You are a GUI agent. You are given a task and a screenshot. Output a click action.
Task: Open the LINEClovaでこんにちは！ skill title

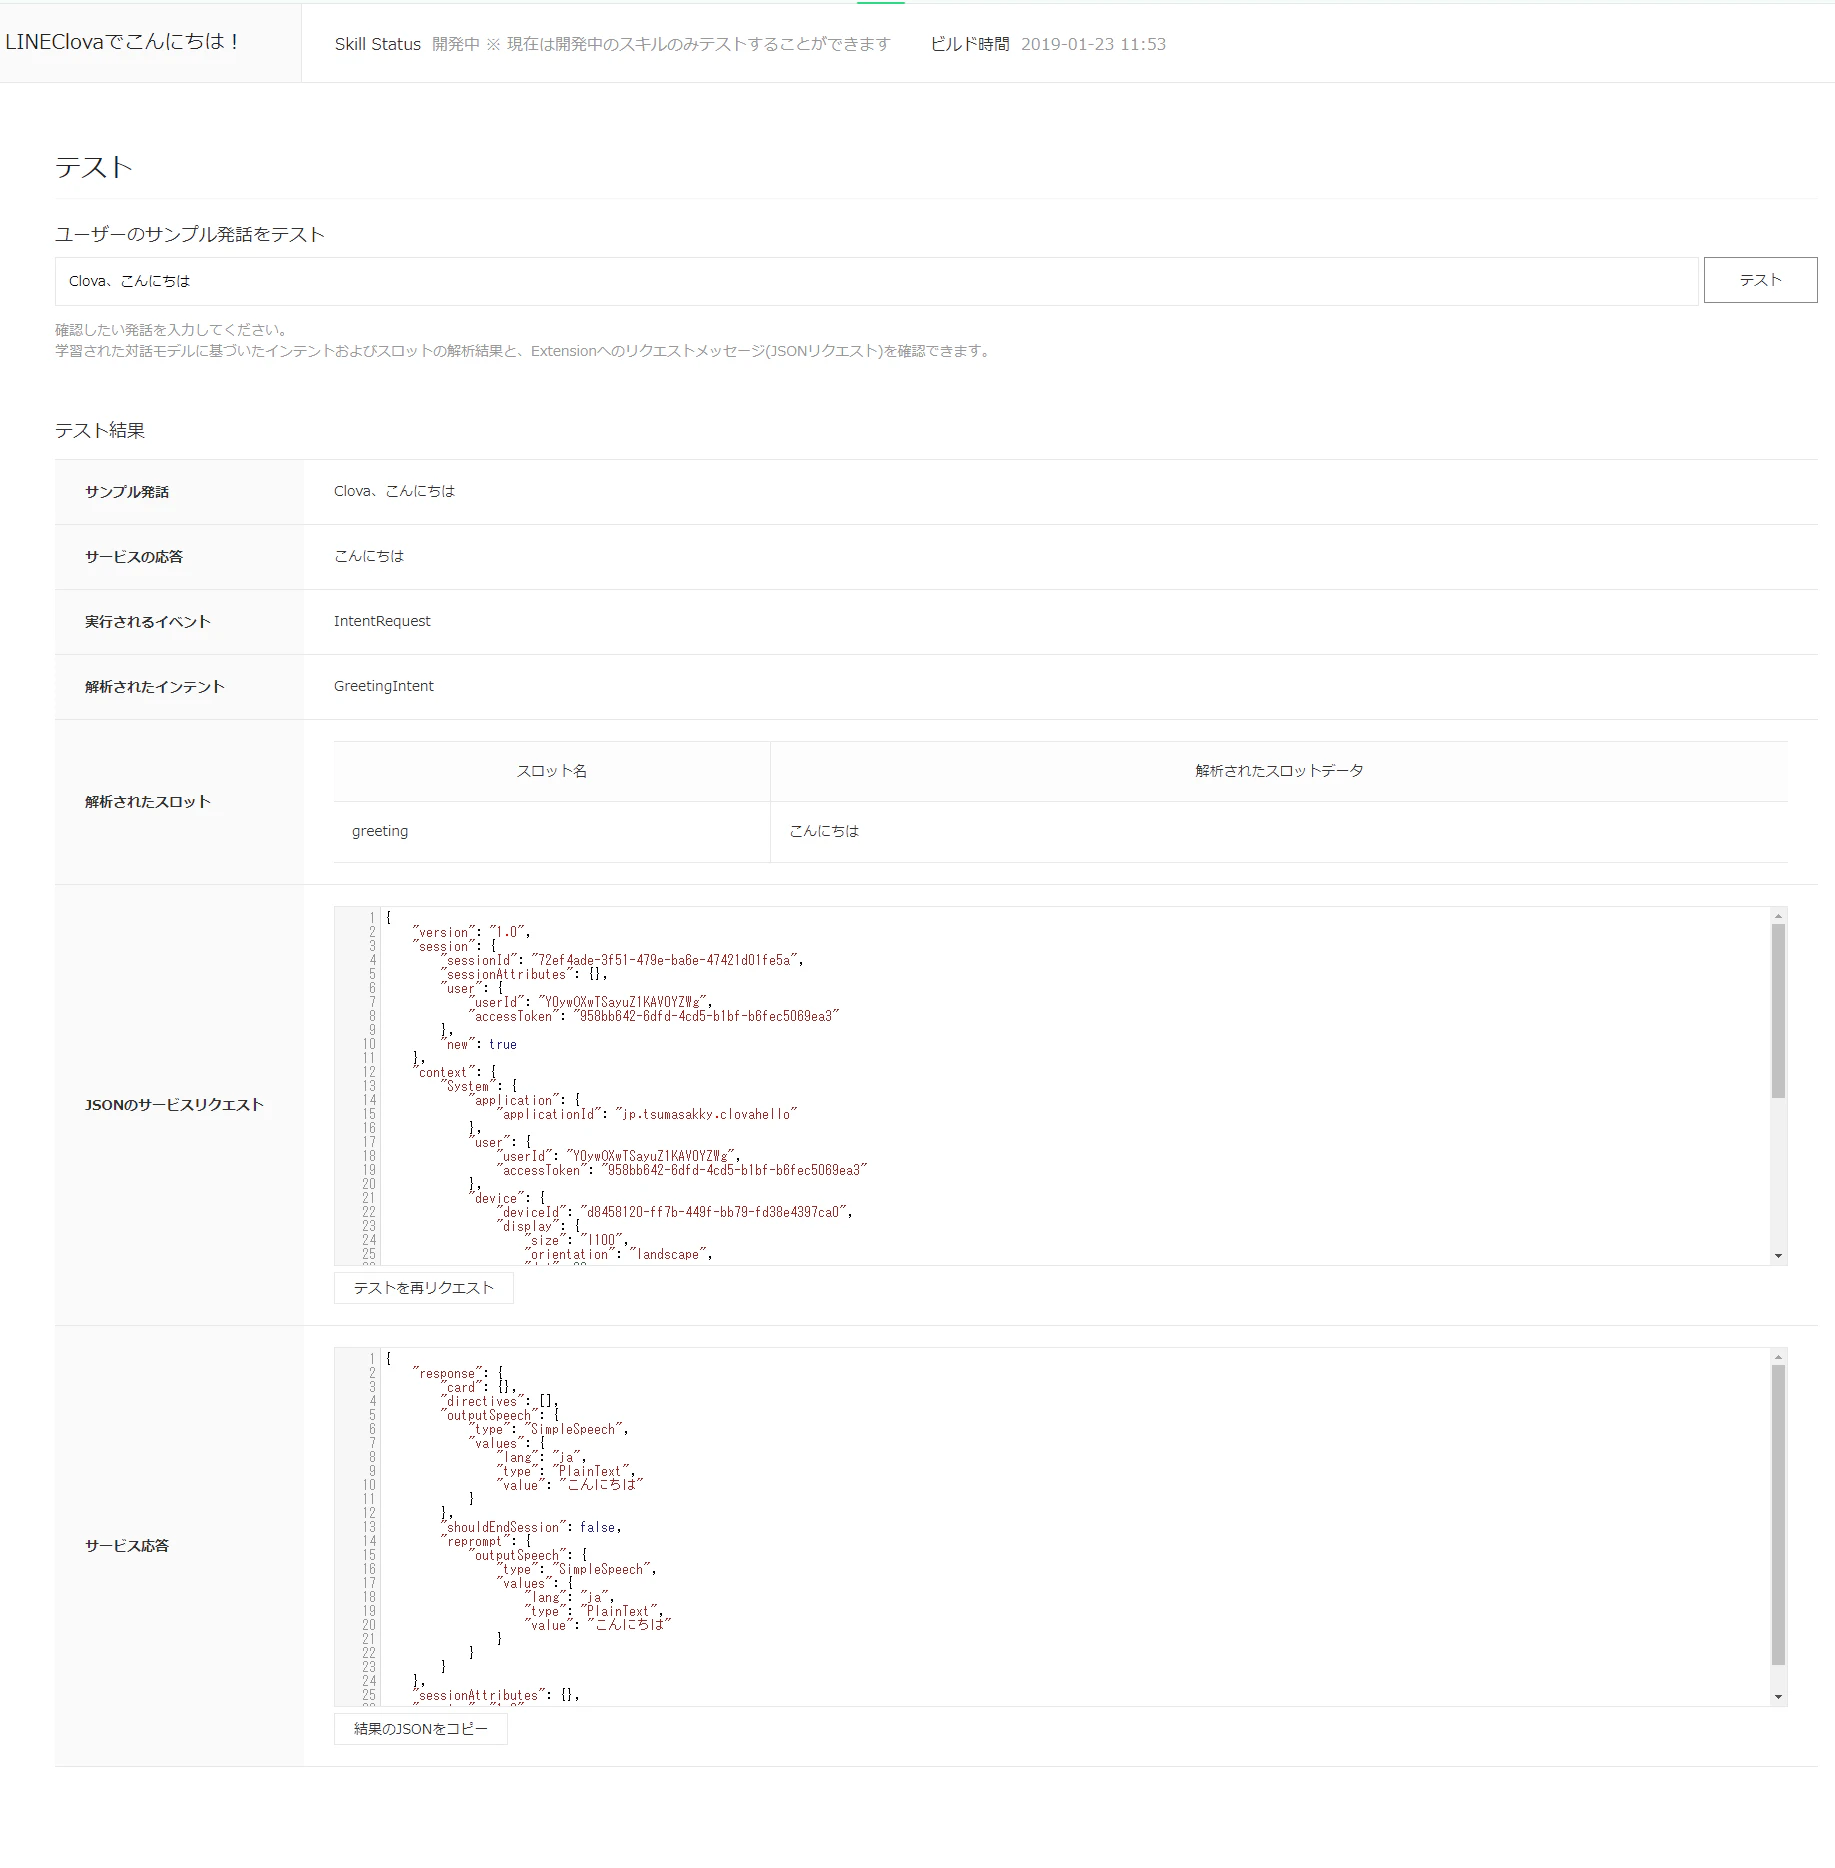click(x=122, y=42)
